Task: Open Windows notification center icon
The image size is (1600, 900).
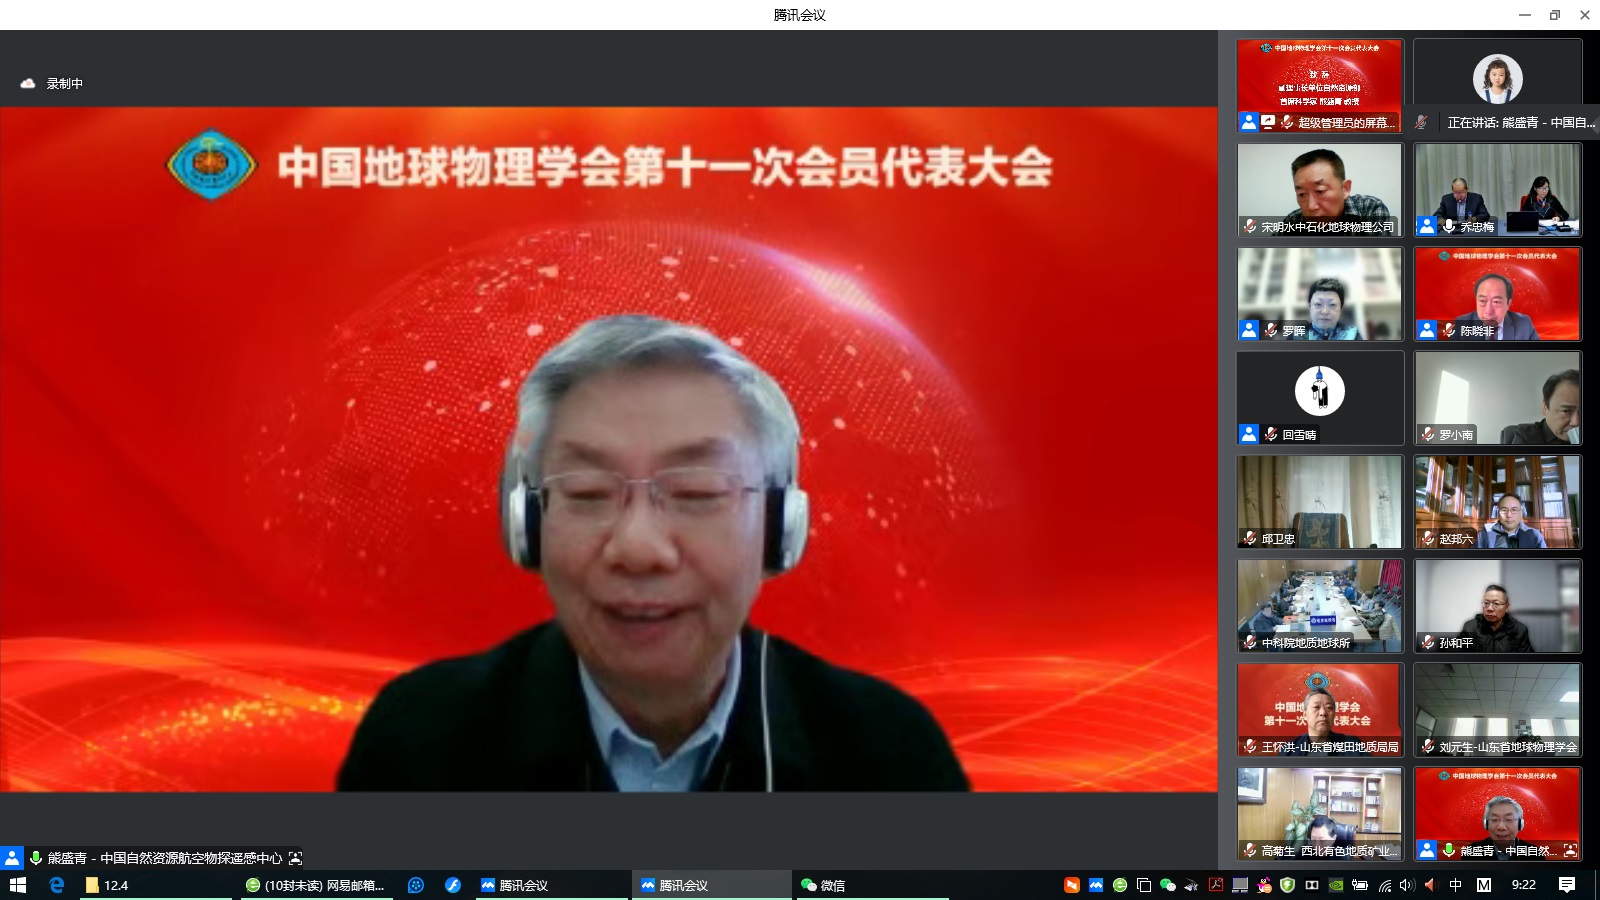Action: [1567, 885]
